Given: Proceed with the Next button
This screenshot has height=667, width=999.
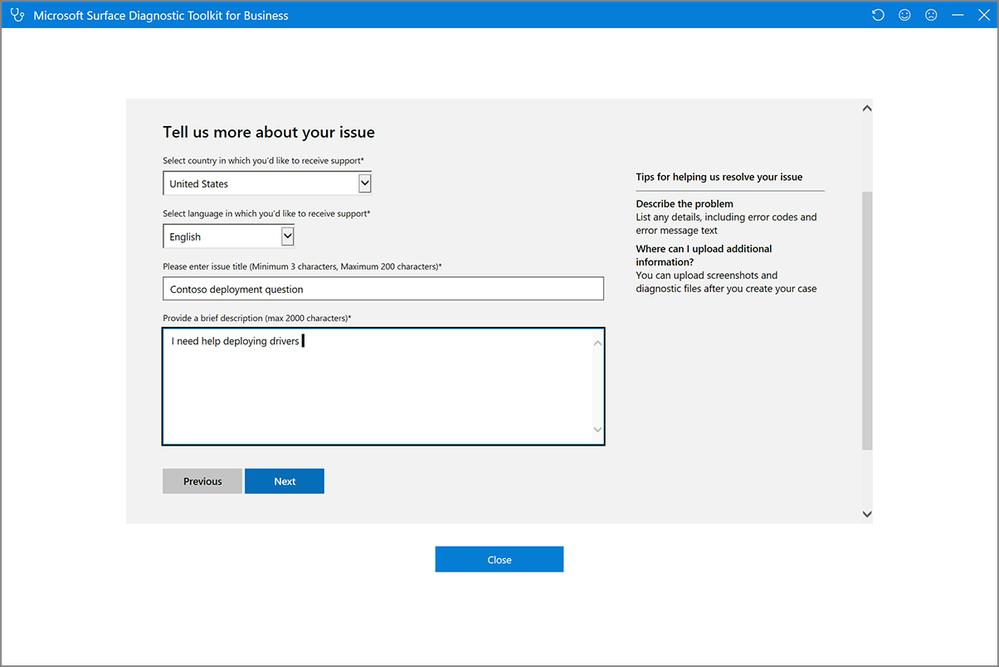Looking at the screenshot, I should pyautogui.click(x=284, y=481).
